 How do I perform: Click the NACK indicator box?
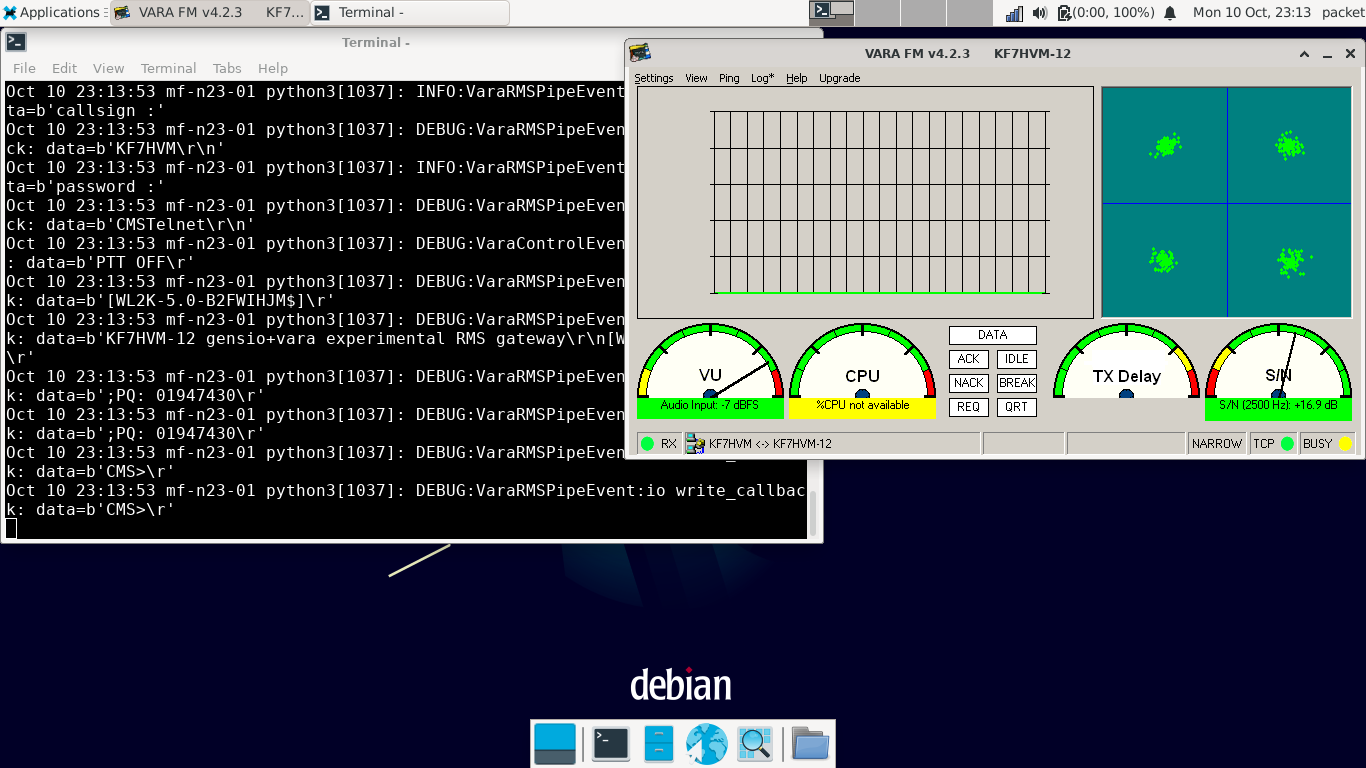click(x=969, y=383)
